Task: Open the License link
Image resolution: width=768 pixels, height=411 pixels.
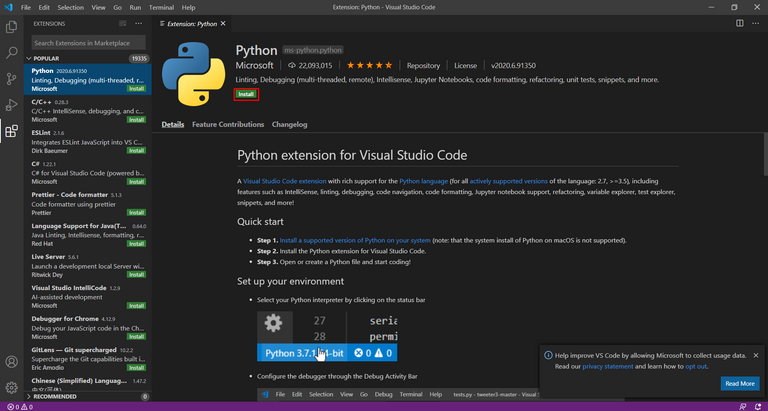Action: (x=465, y=65)
